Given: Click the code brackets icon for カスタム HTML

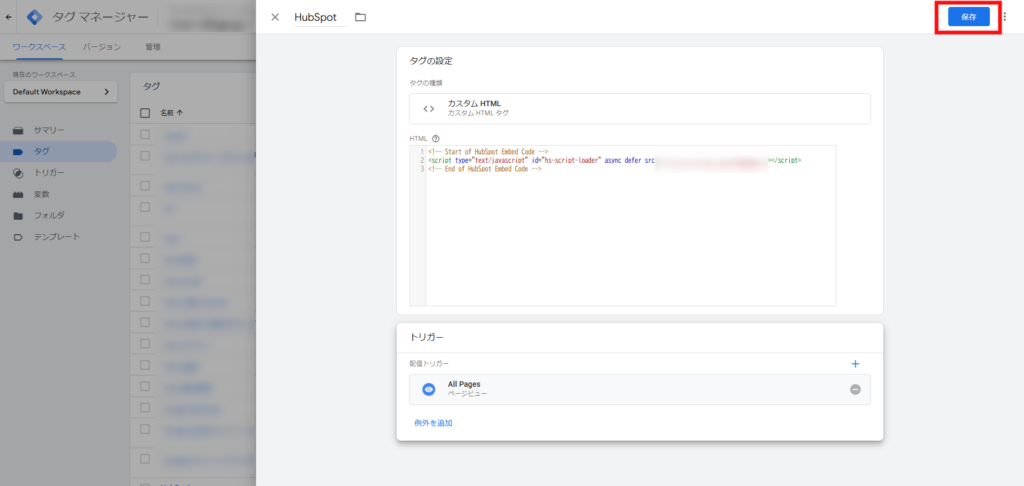Looking at the screenshot, I should (428, 108).
